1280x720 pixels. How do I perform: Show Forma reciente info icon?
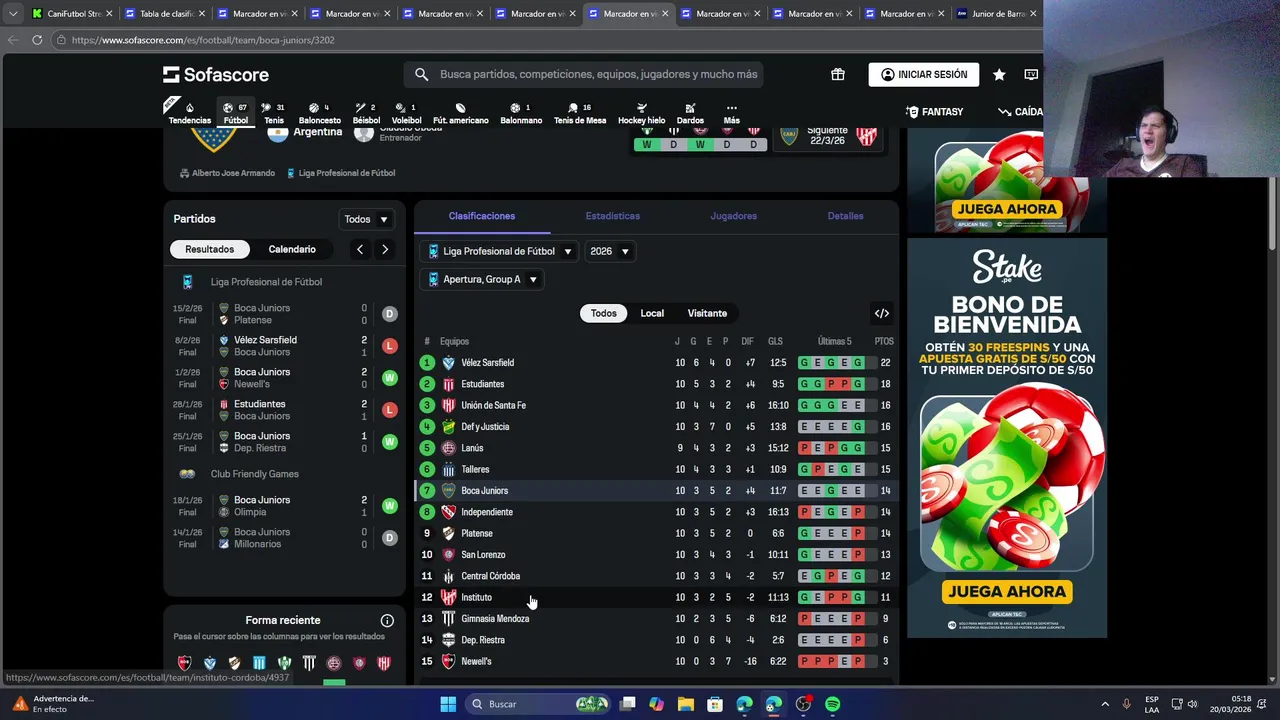(x=387, y=620)
